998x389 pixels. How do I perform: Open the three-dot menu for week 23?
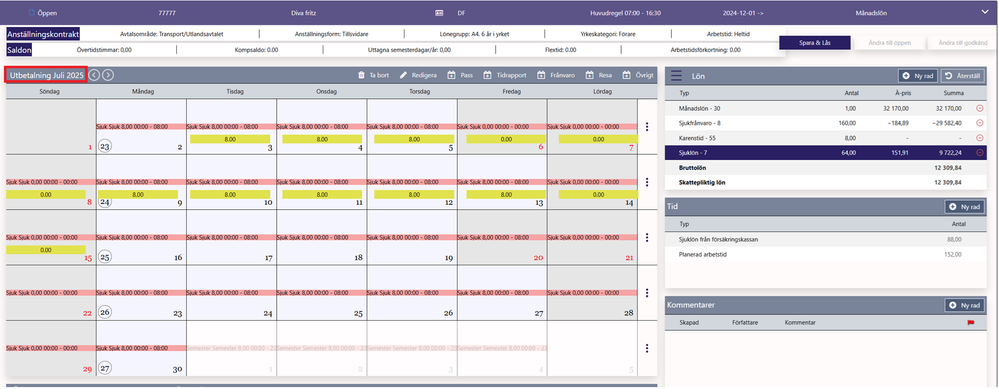coord(647,127)
